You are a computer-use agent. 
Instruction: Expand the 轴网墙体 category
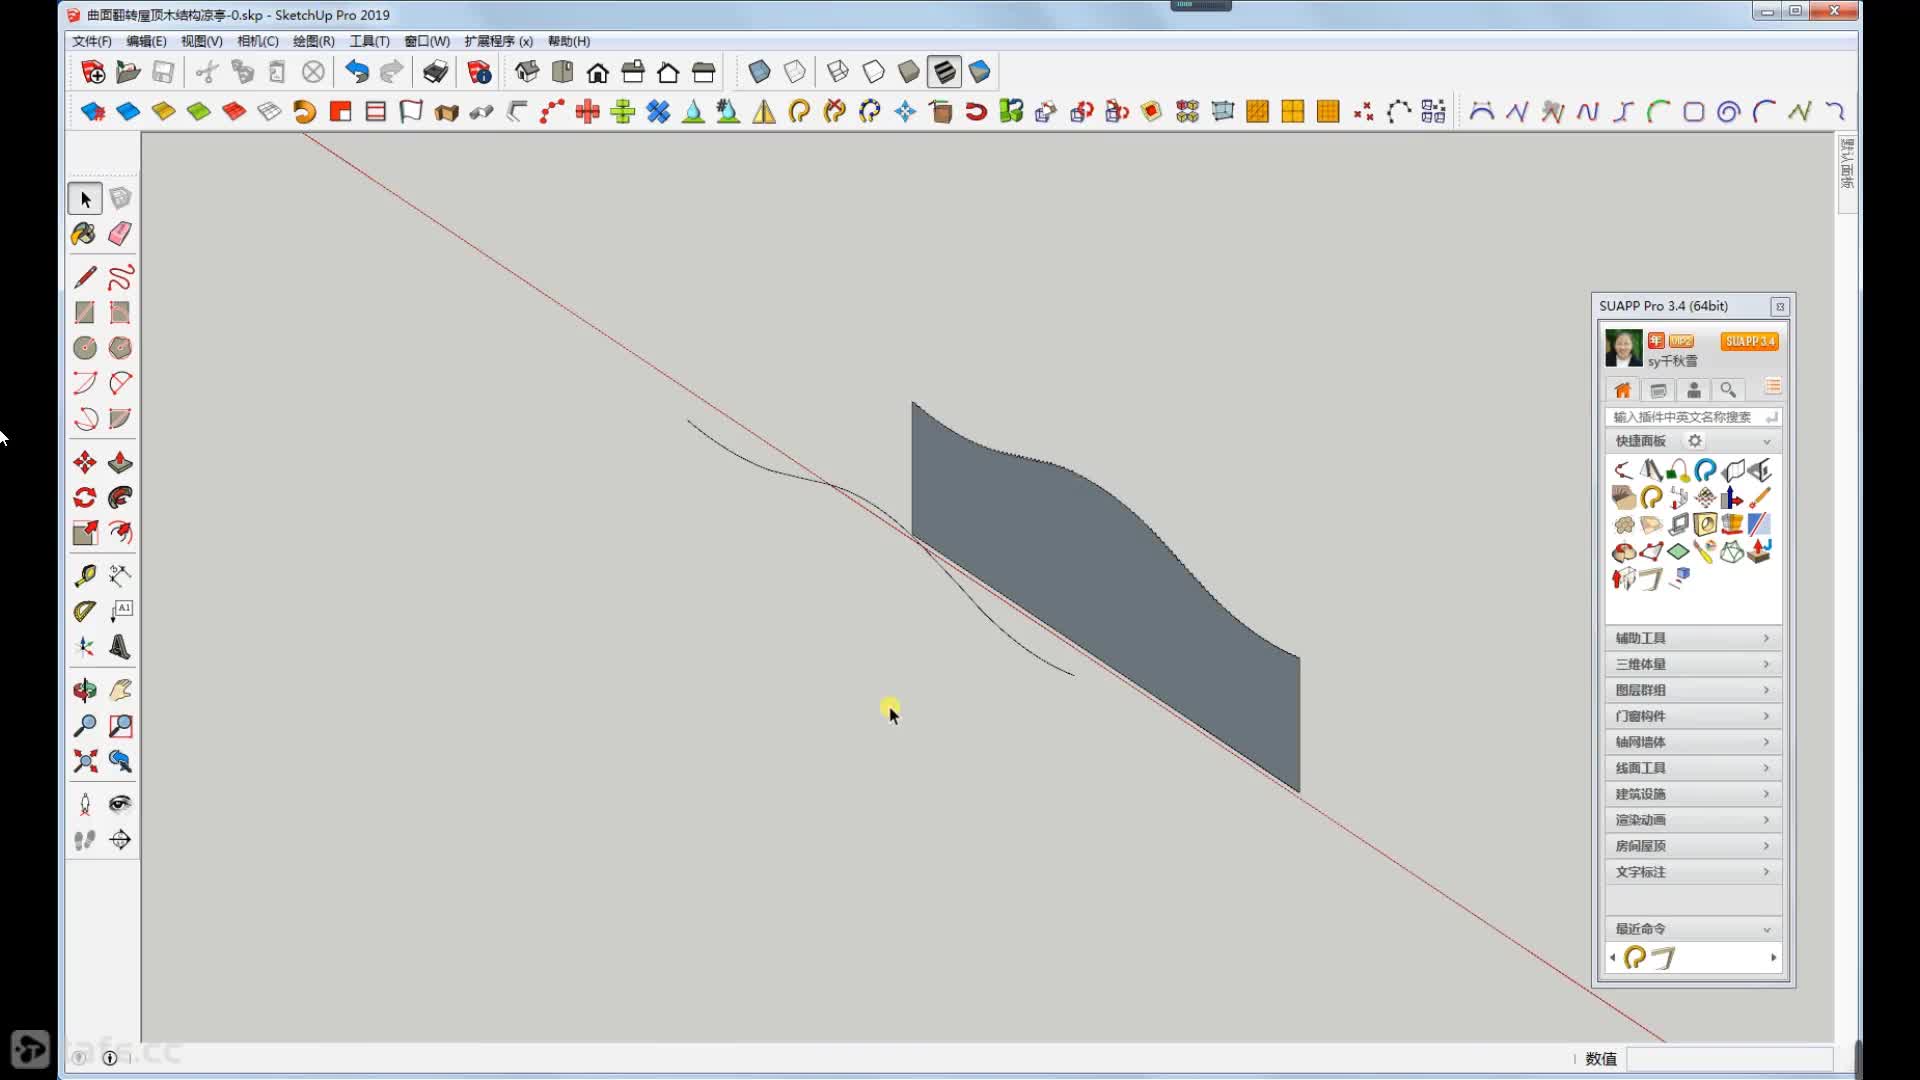pos(1693,742)
